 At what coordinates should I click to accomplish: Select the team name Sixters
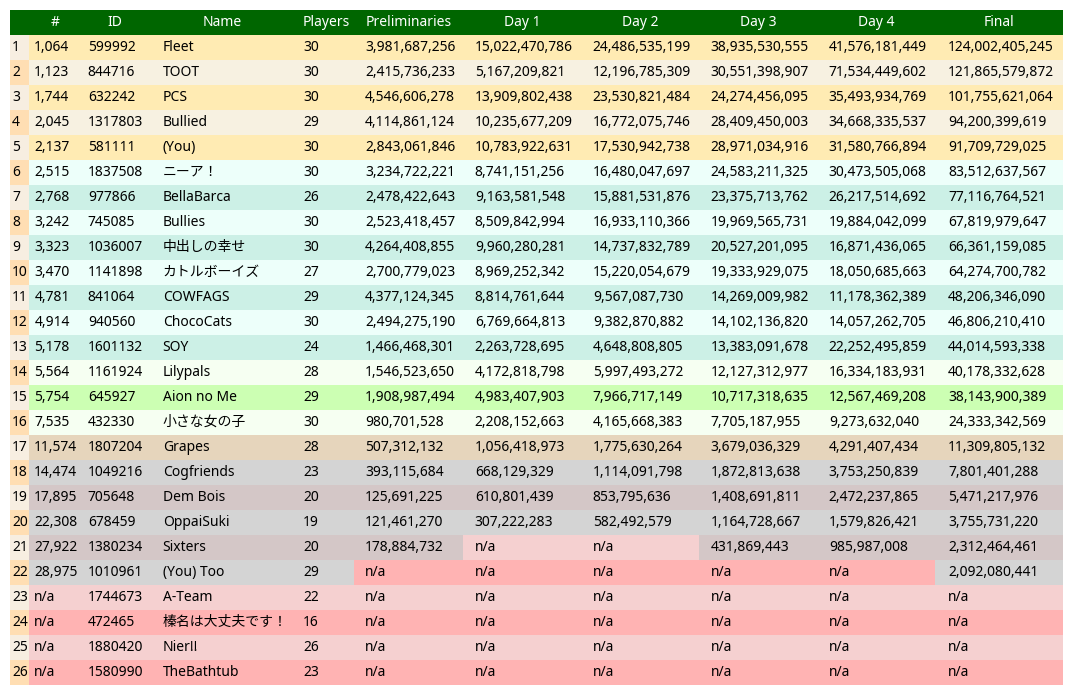(x=185, y=547)
